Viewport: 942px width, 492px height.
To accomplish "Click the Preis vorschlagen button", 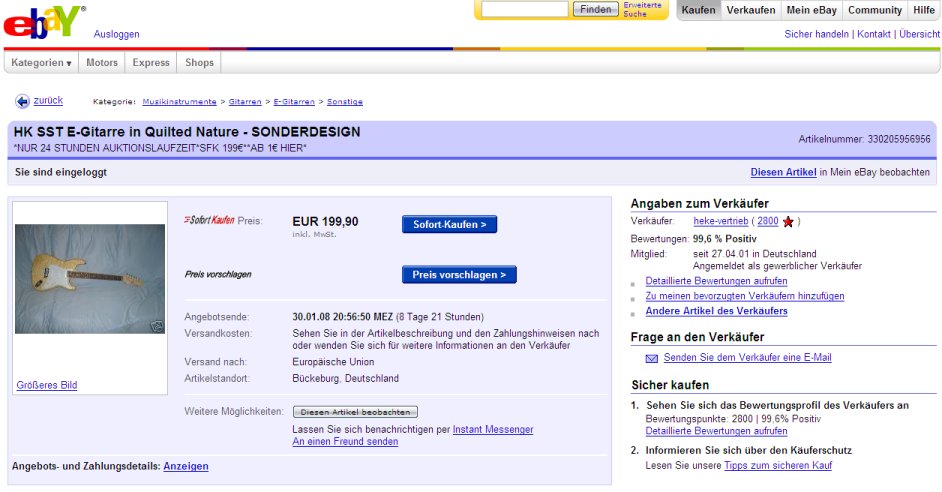I will click(x=459, y=275).
